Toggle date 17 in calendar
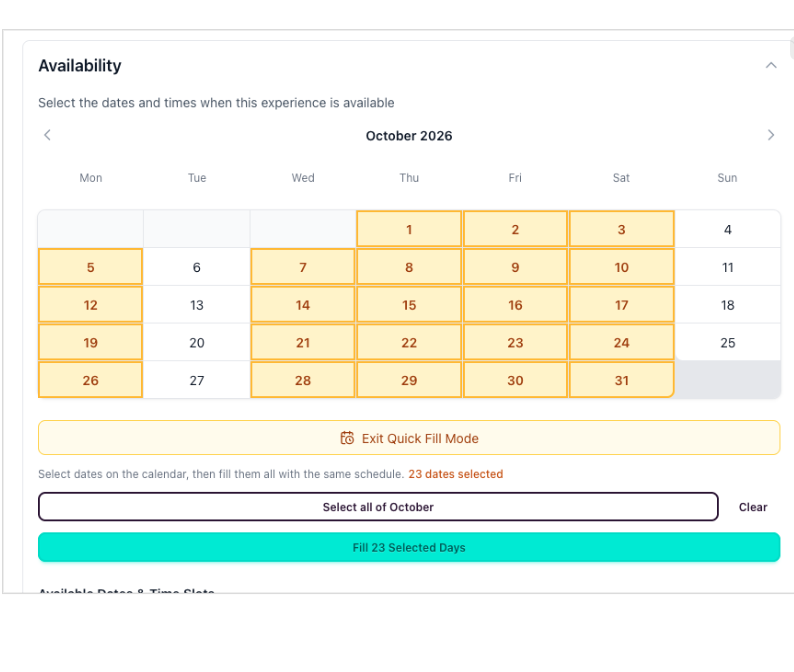 click(621, 305)
